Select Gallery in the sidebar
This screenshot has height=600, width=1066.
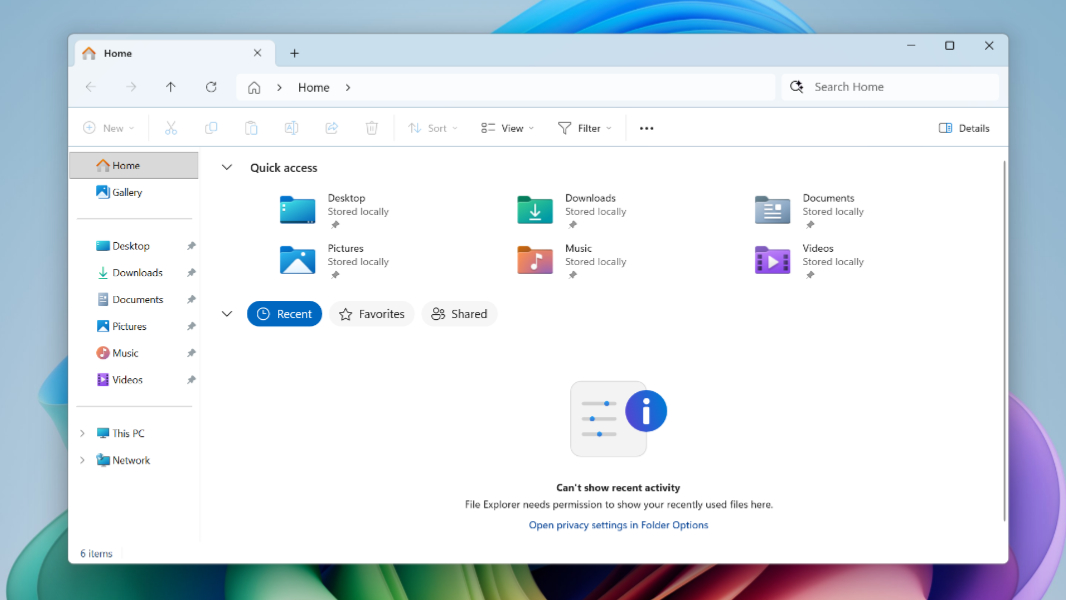tap(126, 192)
